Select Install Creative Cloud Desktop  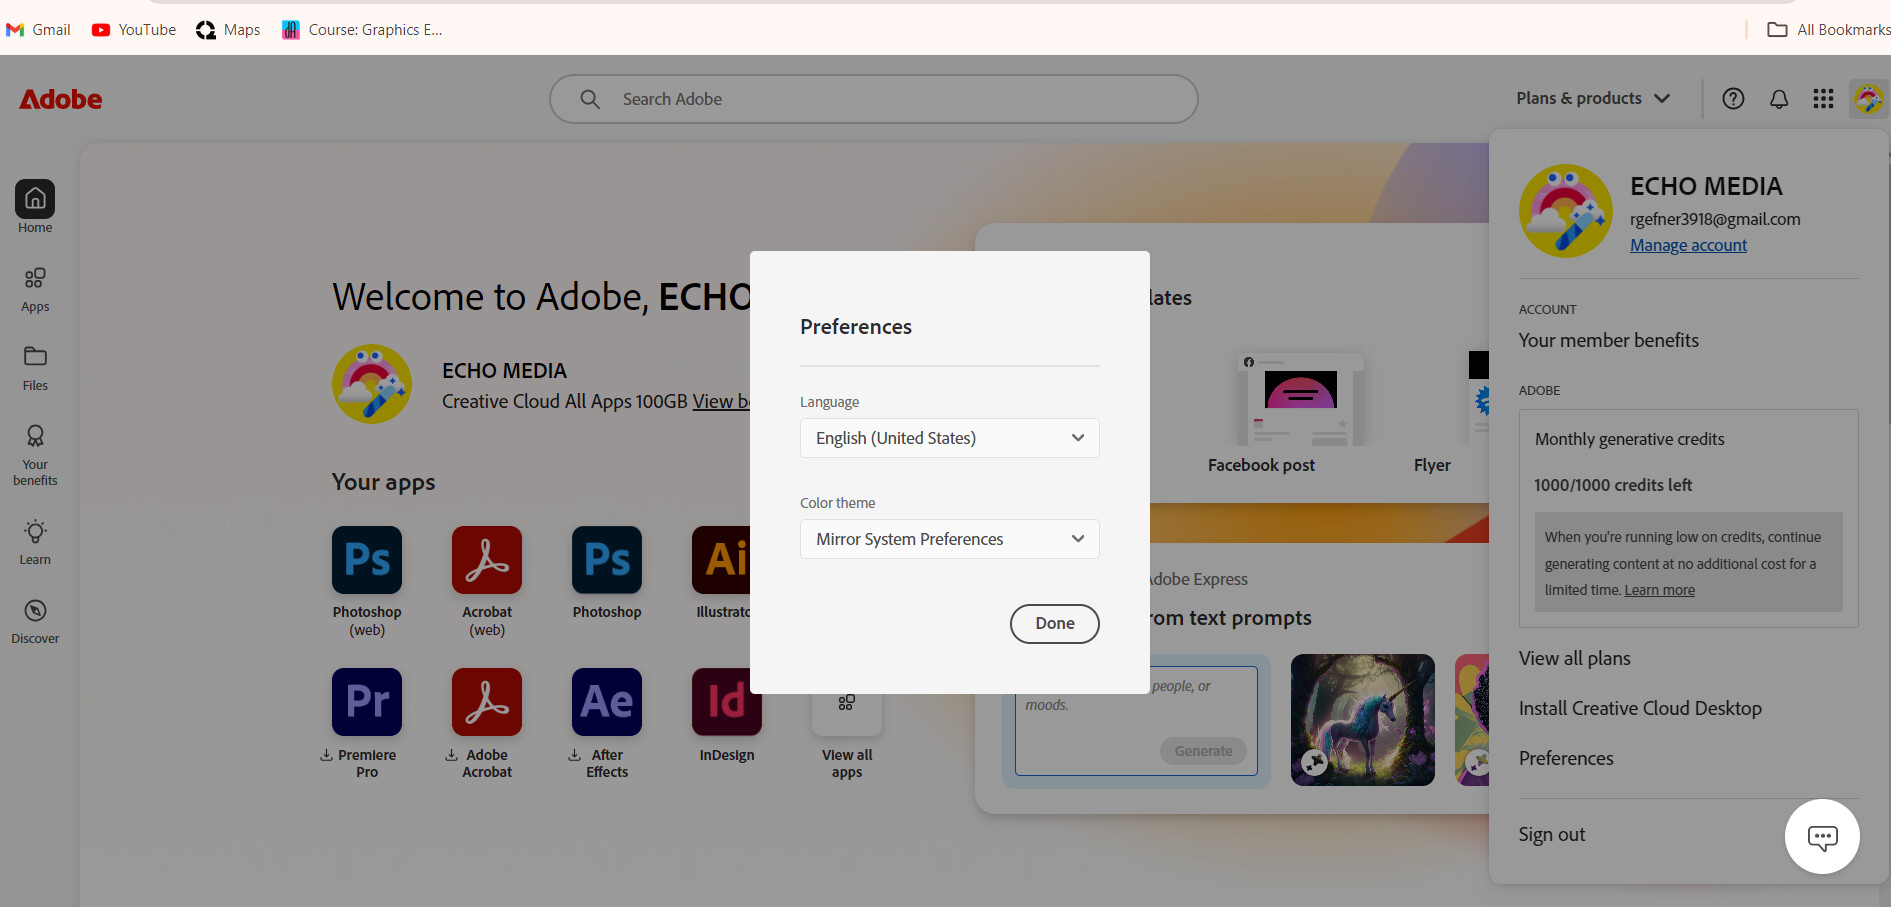point(1640,708)
